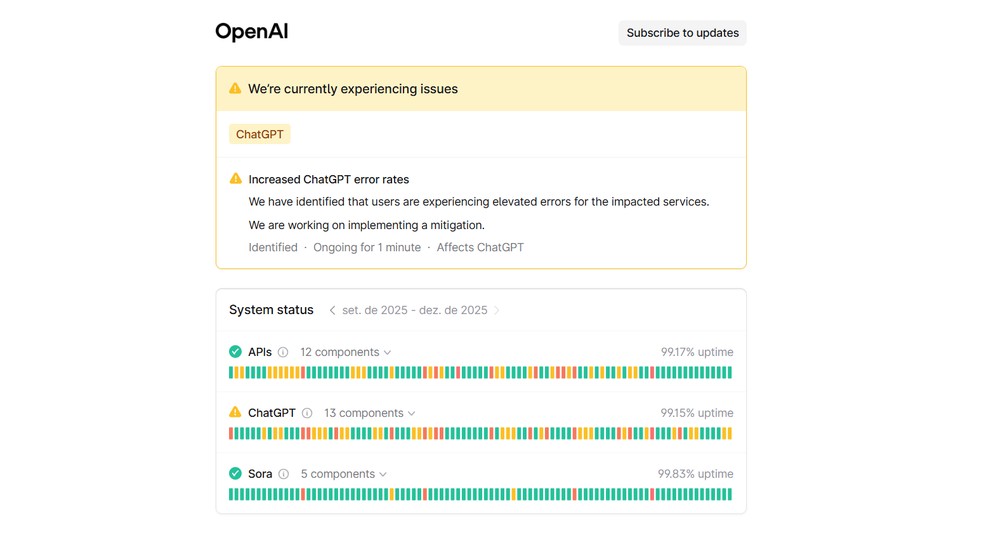Go to previous date range with left chevron
This screenshot has width=984, height=533.
332,310
